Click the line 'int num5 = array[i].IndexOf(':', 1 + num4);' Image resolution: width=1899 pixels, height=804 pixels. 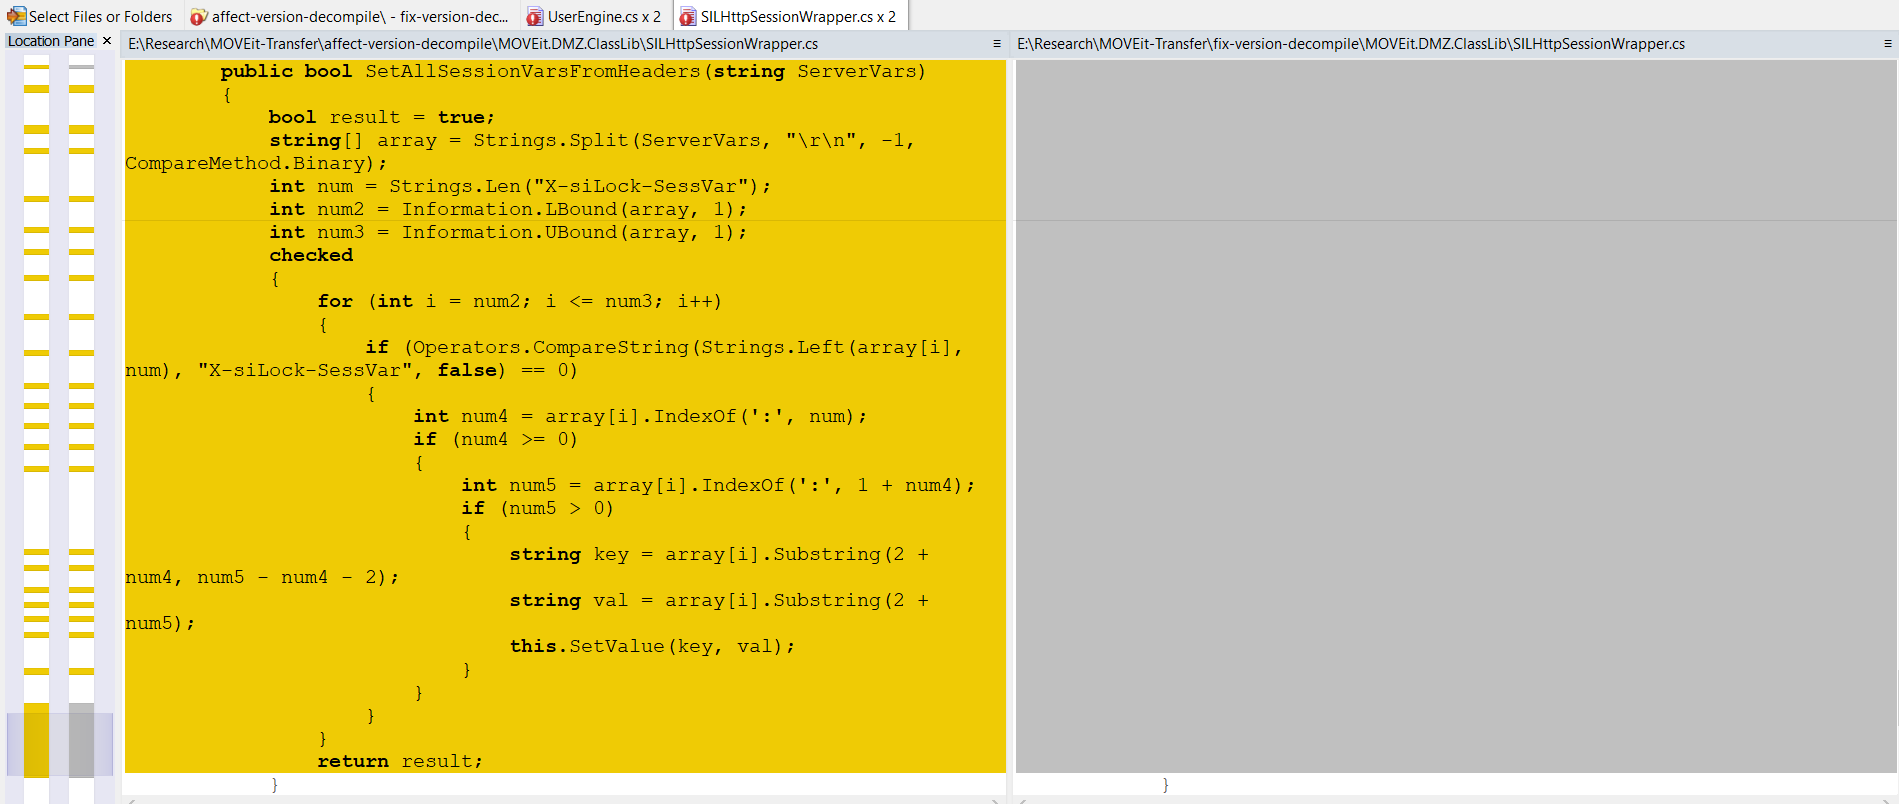point(718,485)
